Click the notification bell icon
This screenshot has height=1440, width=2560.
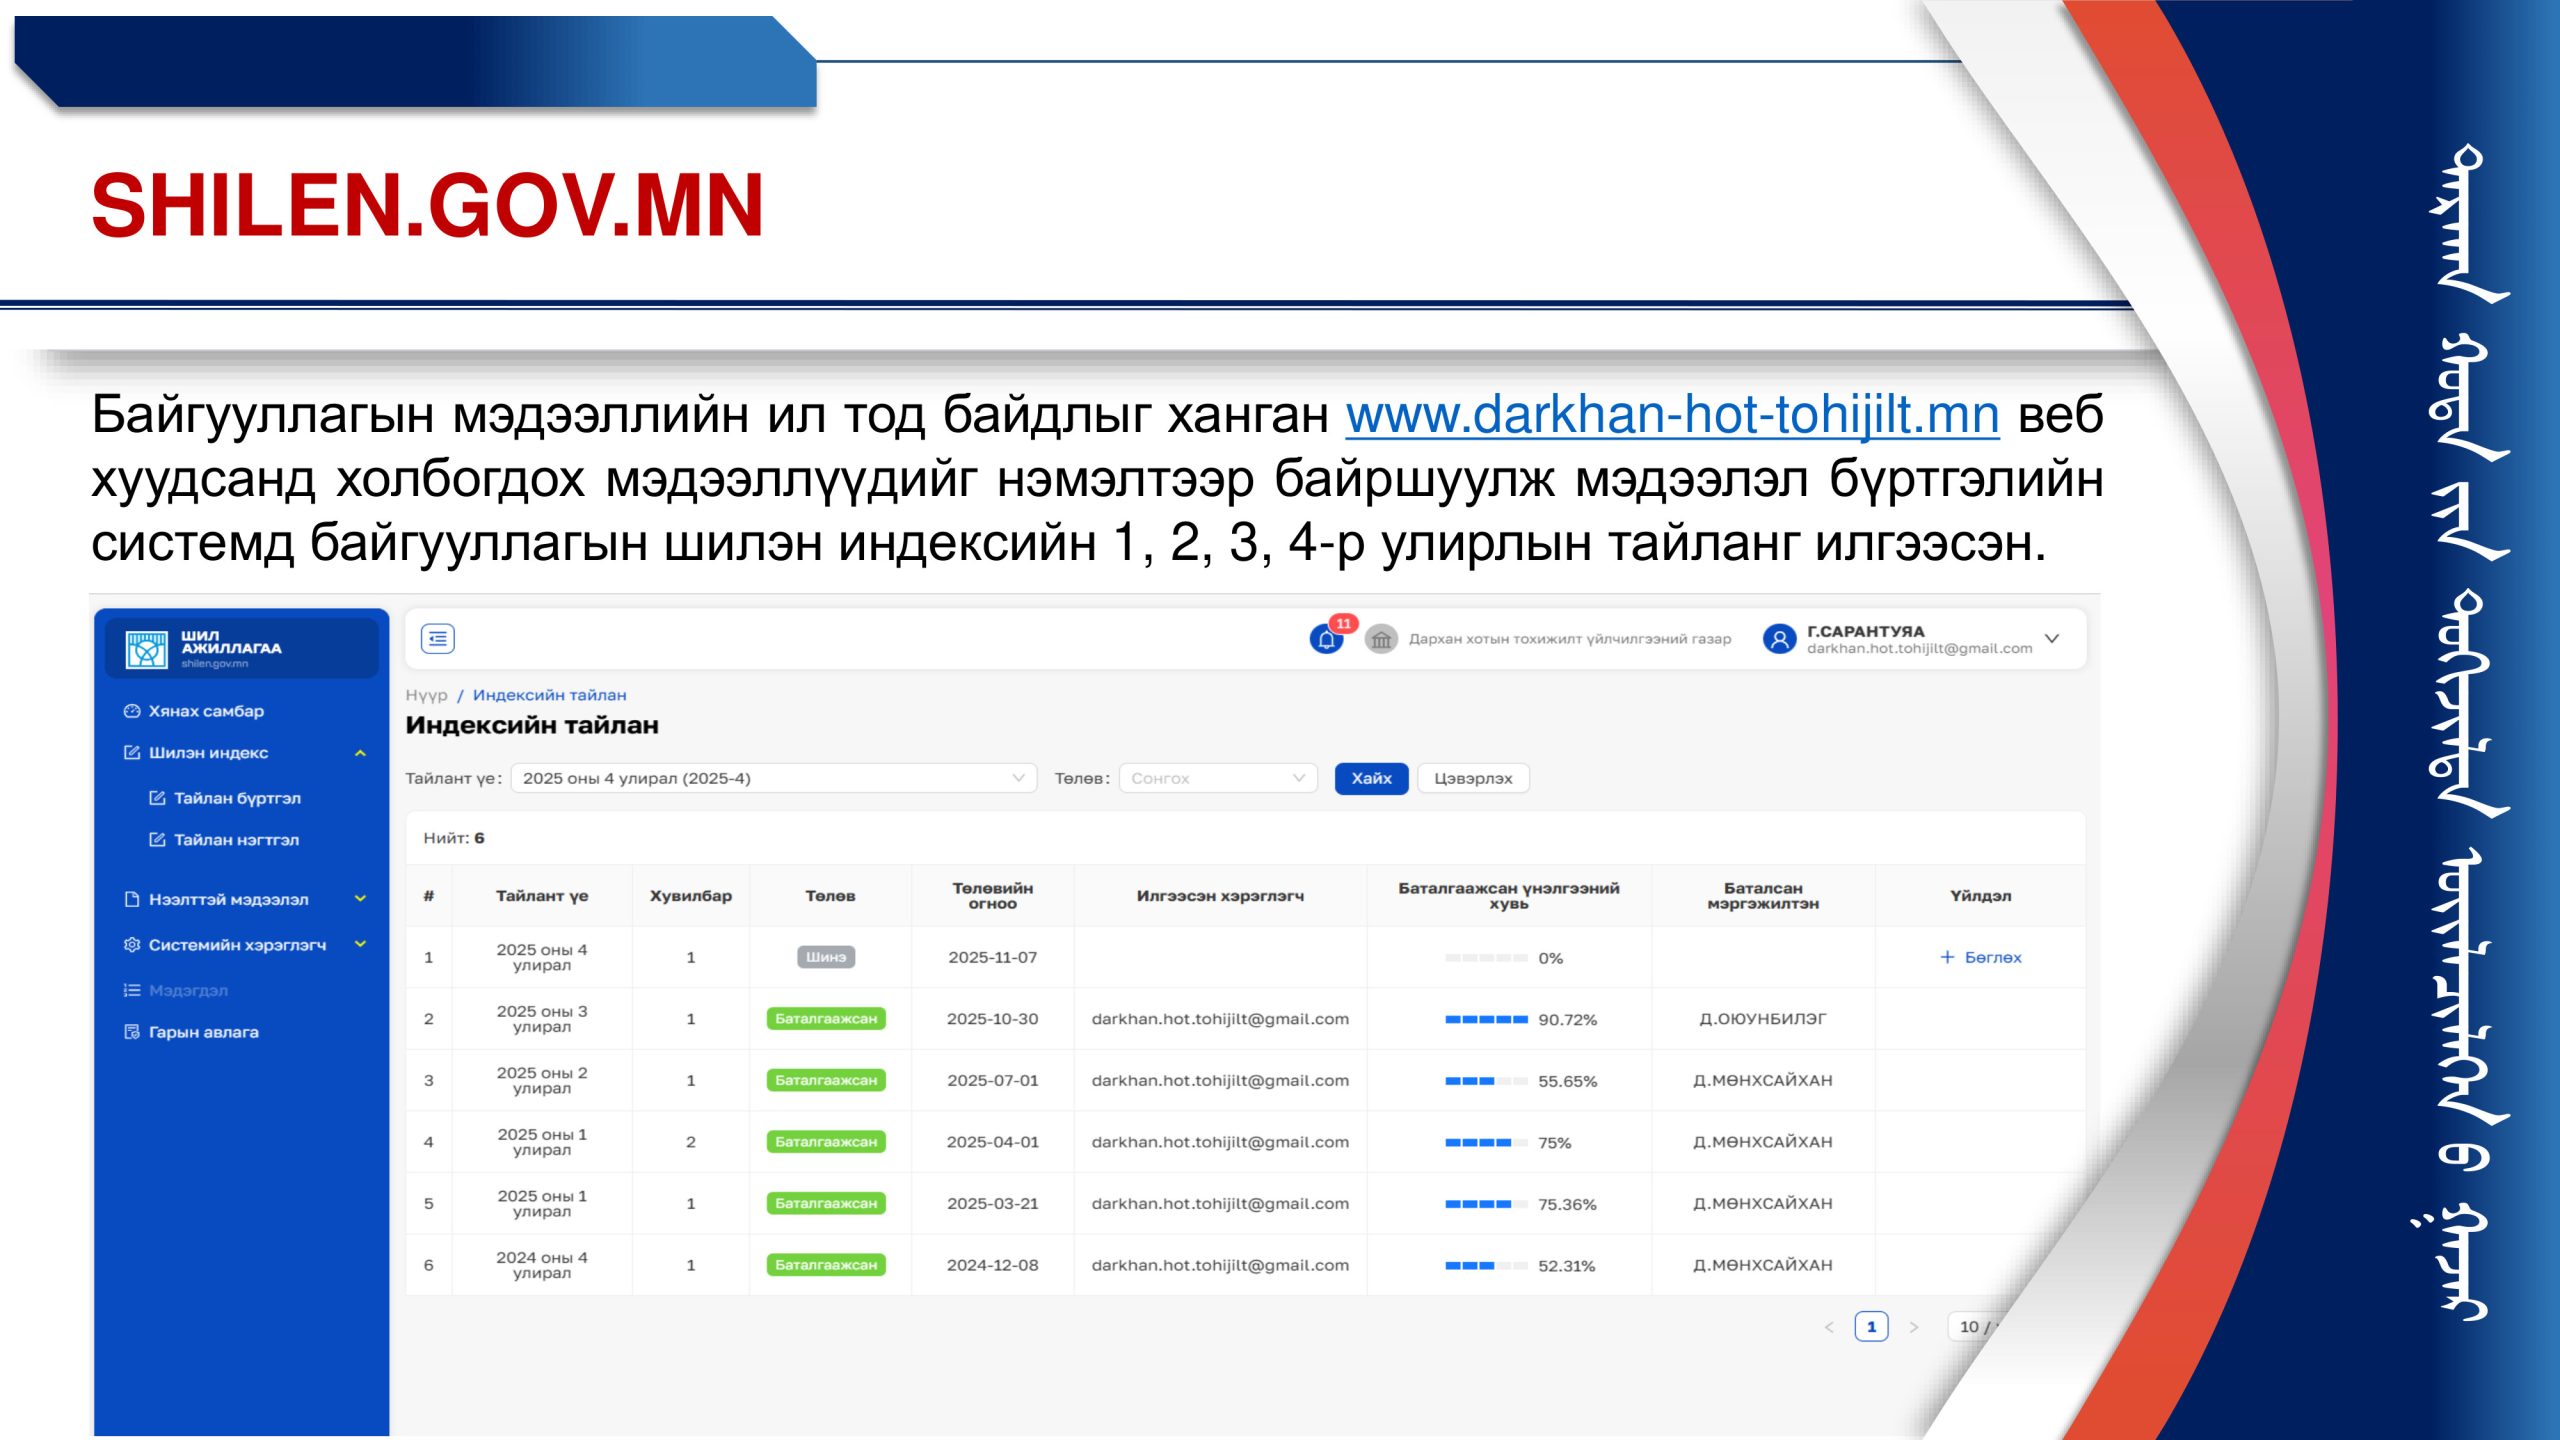point(1326,639)
